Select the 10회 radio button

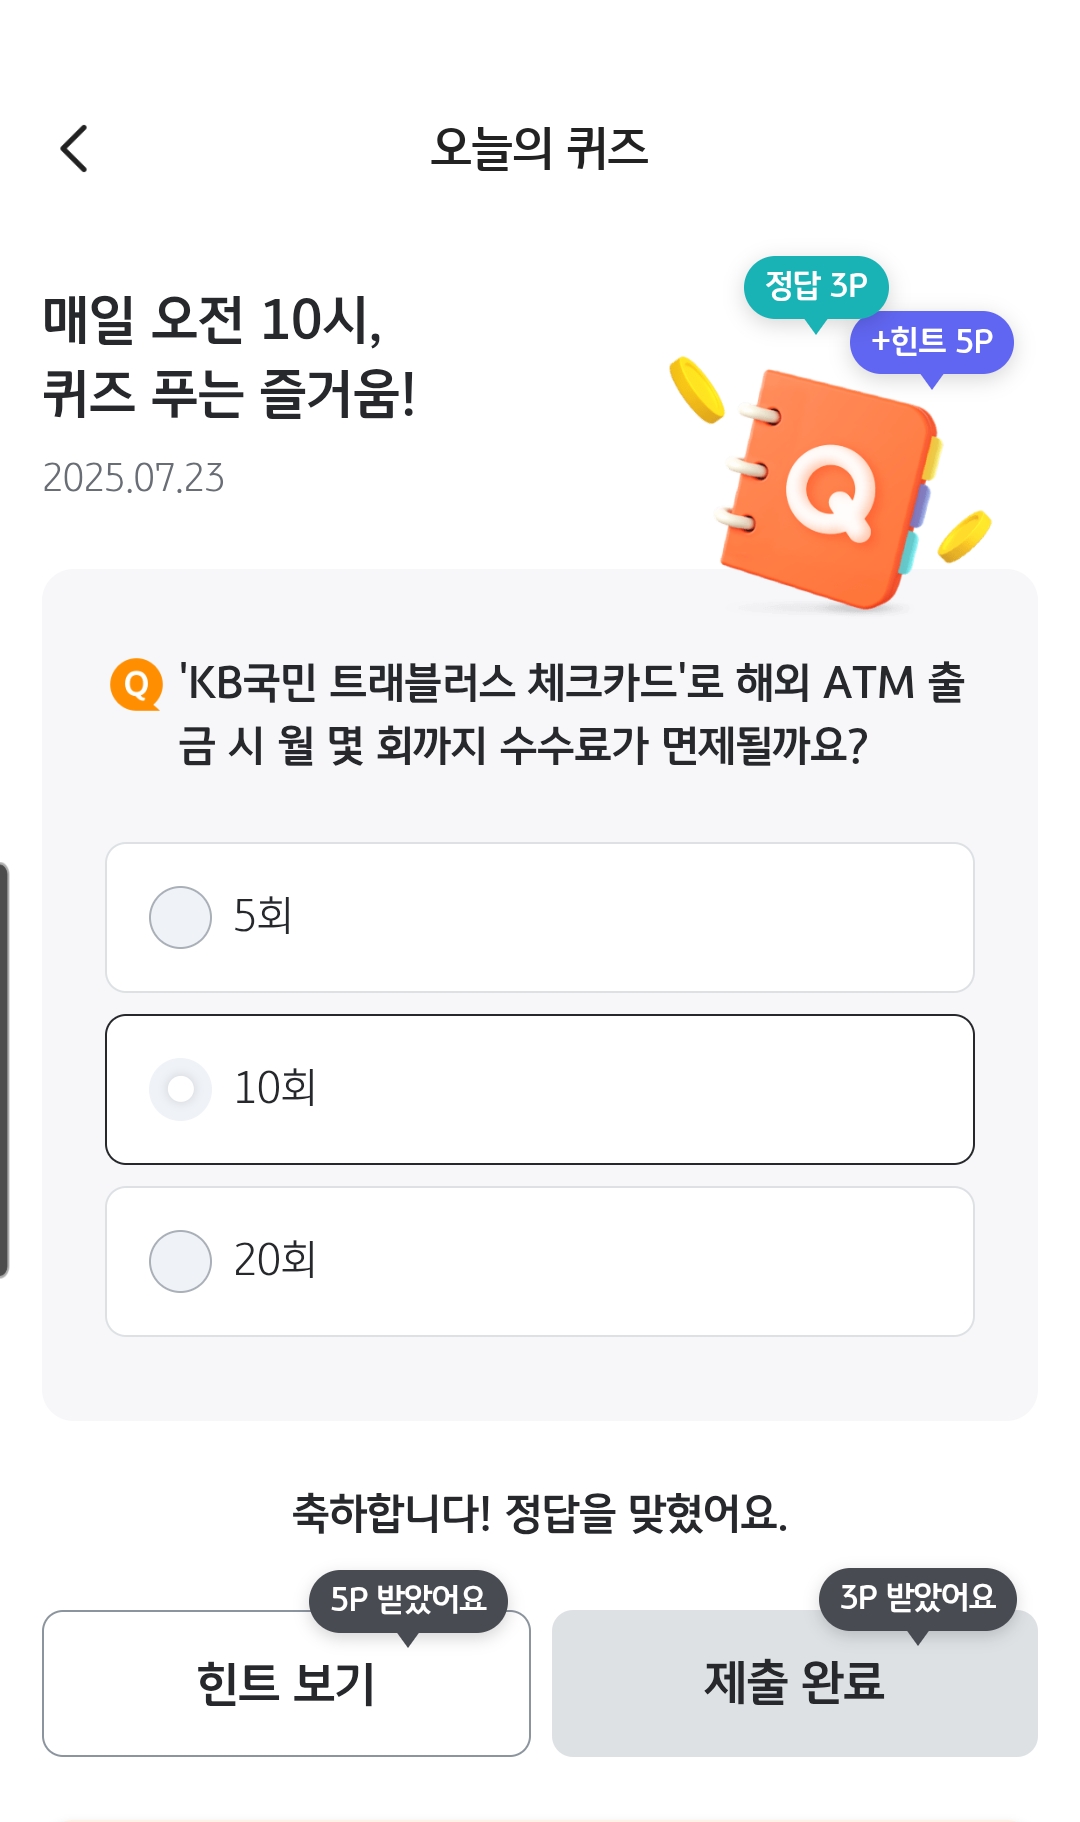[180, 1089]
